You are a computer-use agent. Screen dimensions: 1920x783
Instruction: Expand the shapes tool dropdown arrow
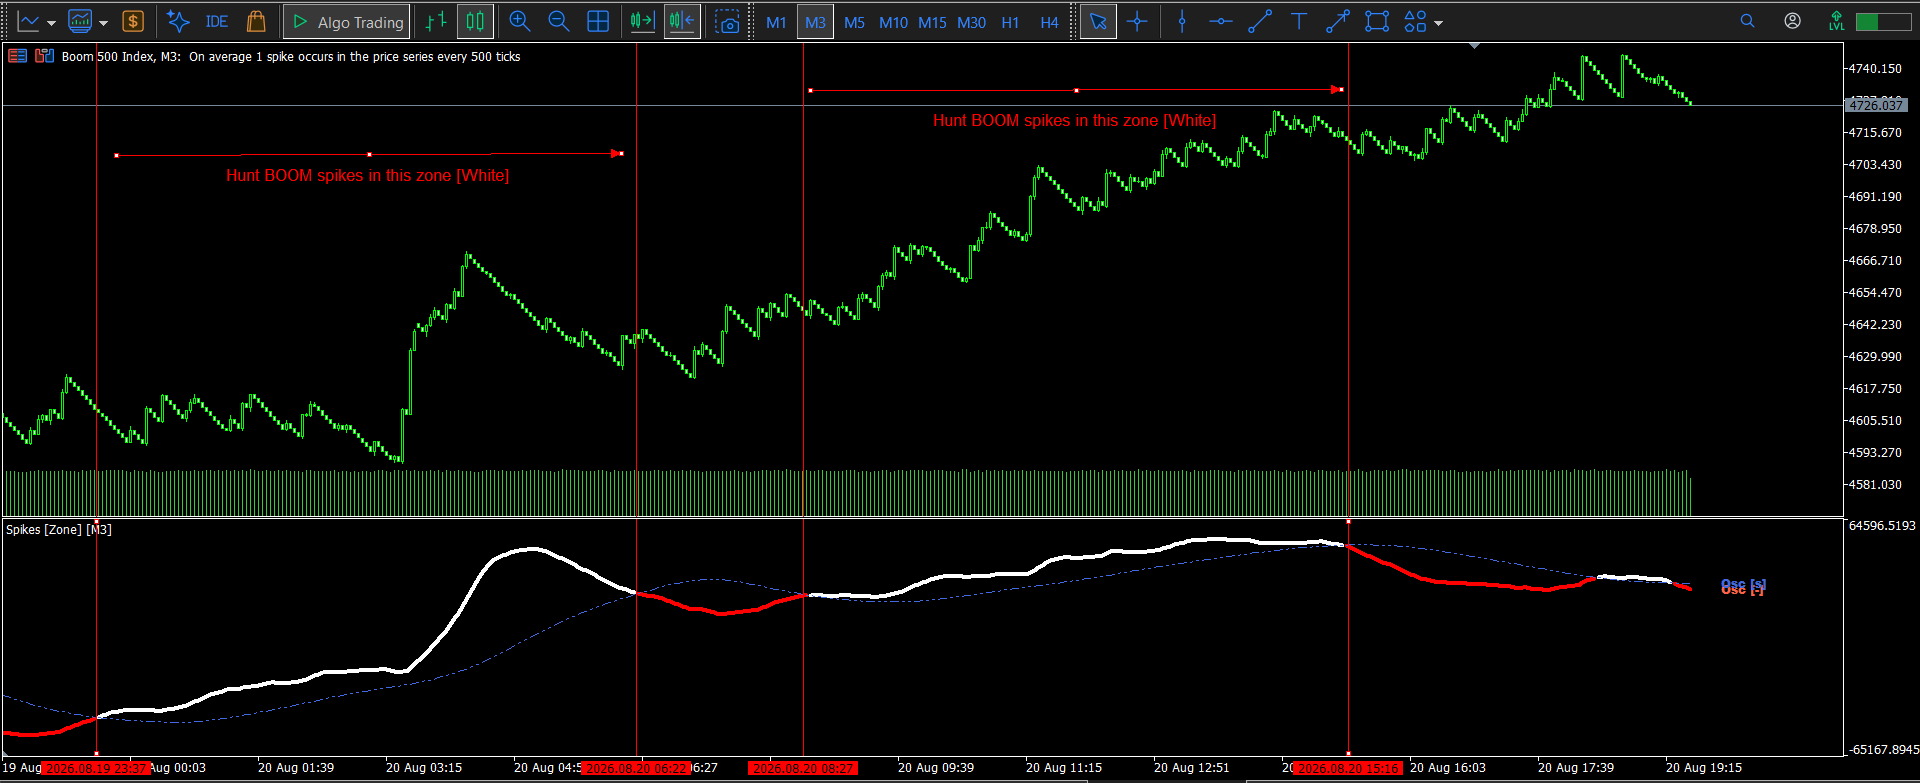point(1438,22)
